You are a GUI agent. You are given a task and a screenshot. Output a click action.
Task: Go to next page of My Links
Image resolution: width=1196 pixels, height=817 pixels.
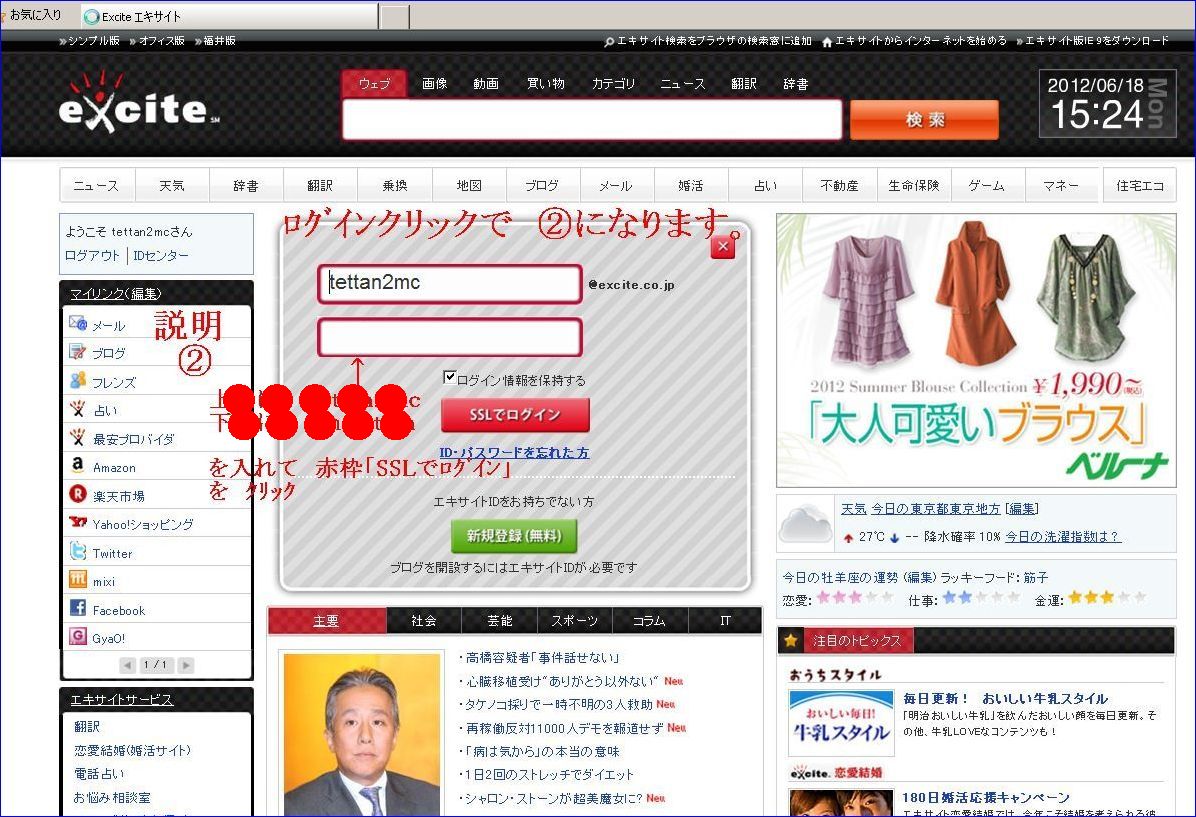pyautogui.click(x=185, y=665)
